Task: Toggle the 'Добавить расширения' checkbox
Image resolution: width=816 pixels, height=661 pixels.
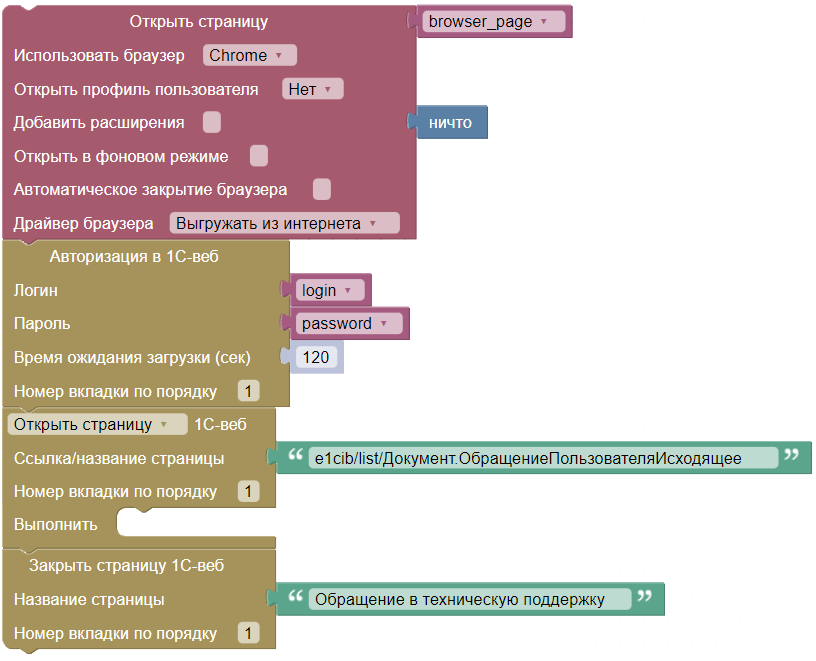Action: [x=212, y=122]
